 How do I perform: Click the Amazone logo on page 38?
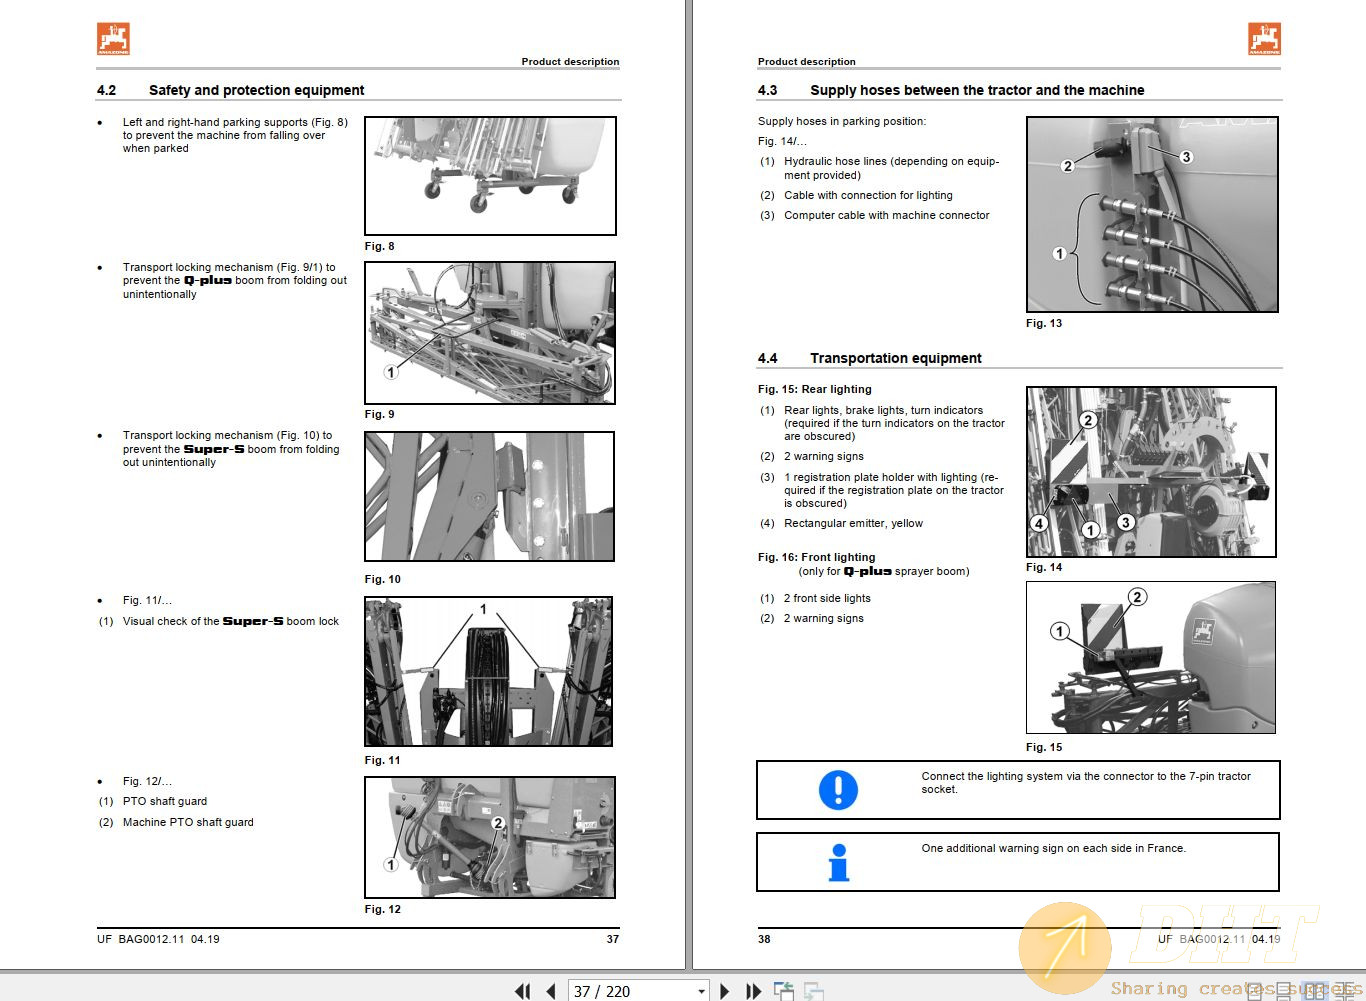[x=1264, y=39]
